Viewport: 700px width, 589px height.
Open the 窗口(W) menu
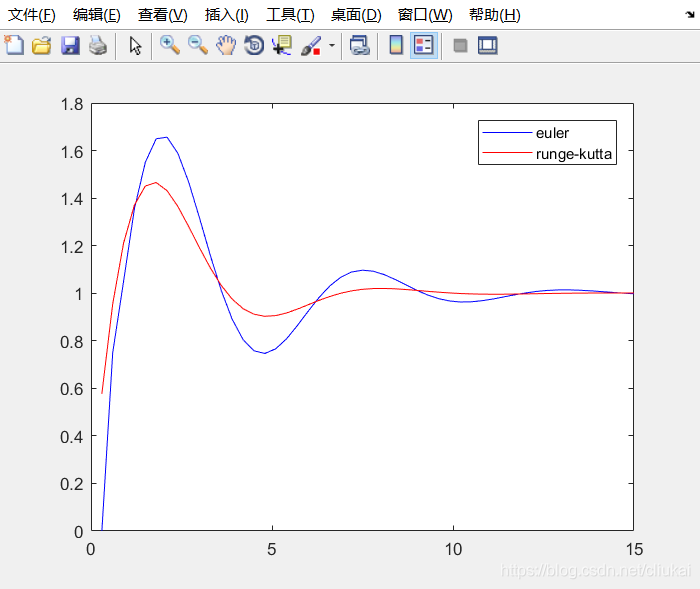pos(425,15)
